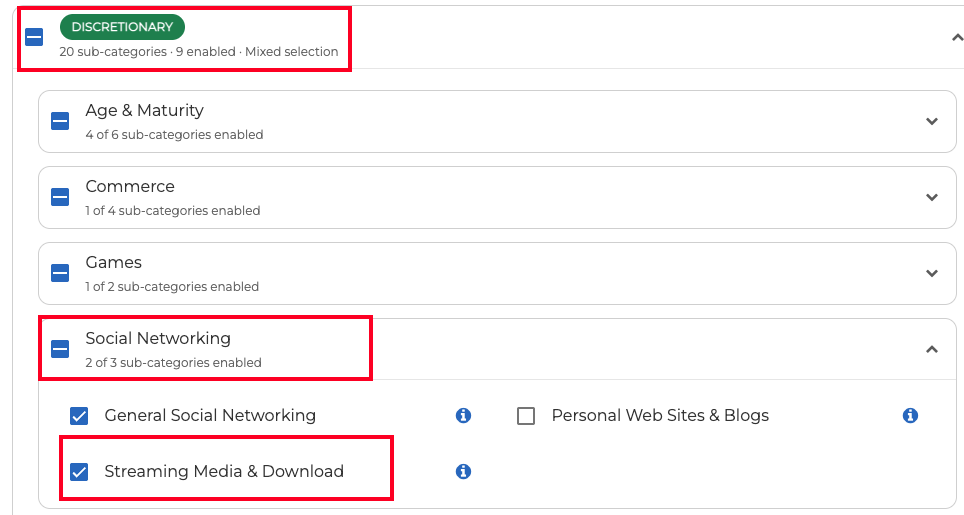Toggle the Age & Maturity group checkbox

coord(60,121)
